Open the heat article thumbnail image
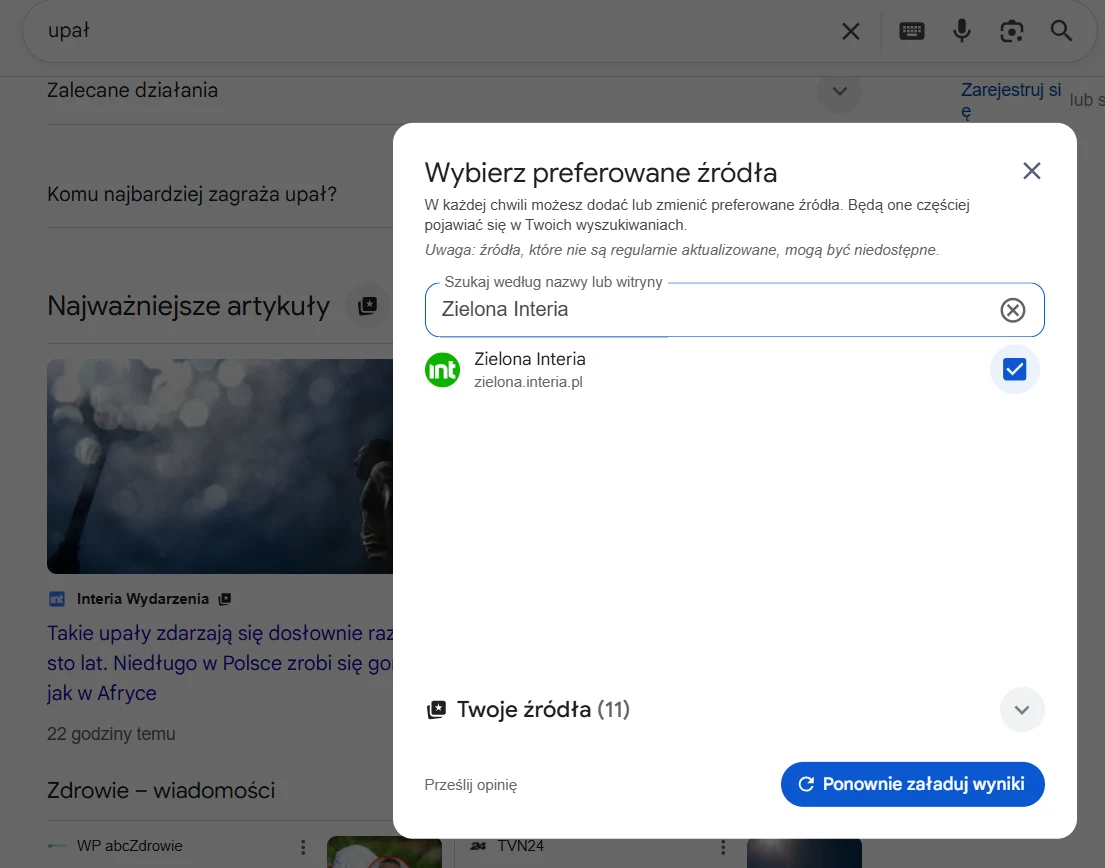This screenshot has width=1105, height=868. click(x=220, y=466)
